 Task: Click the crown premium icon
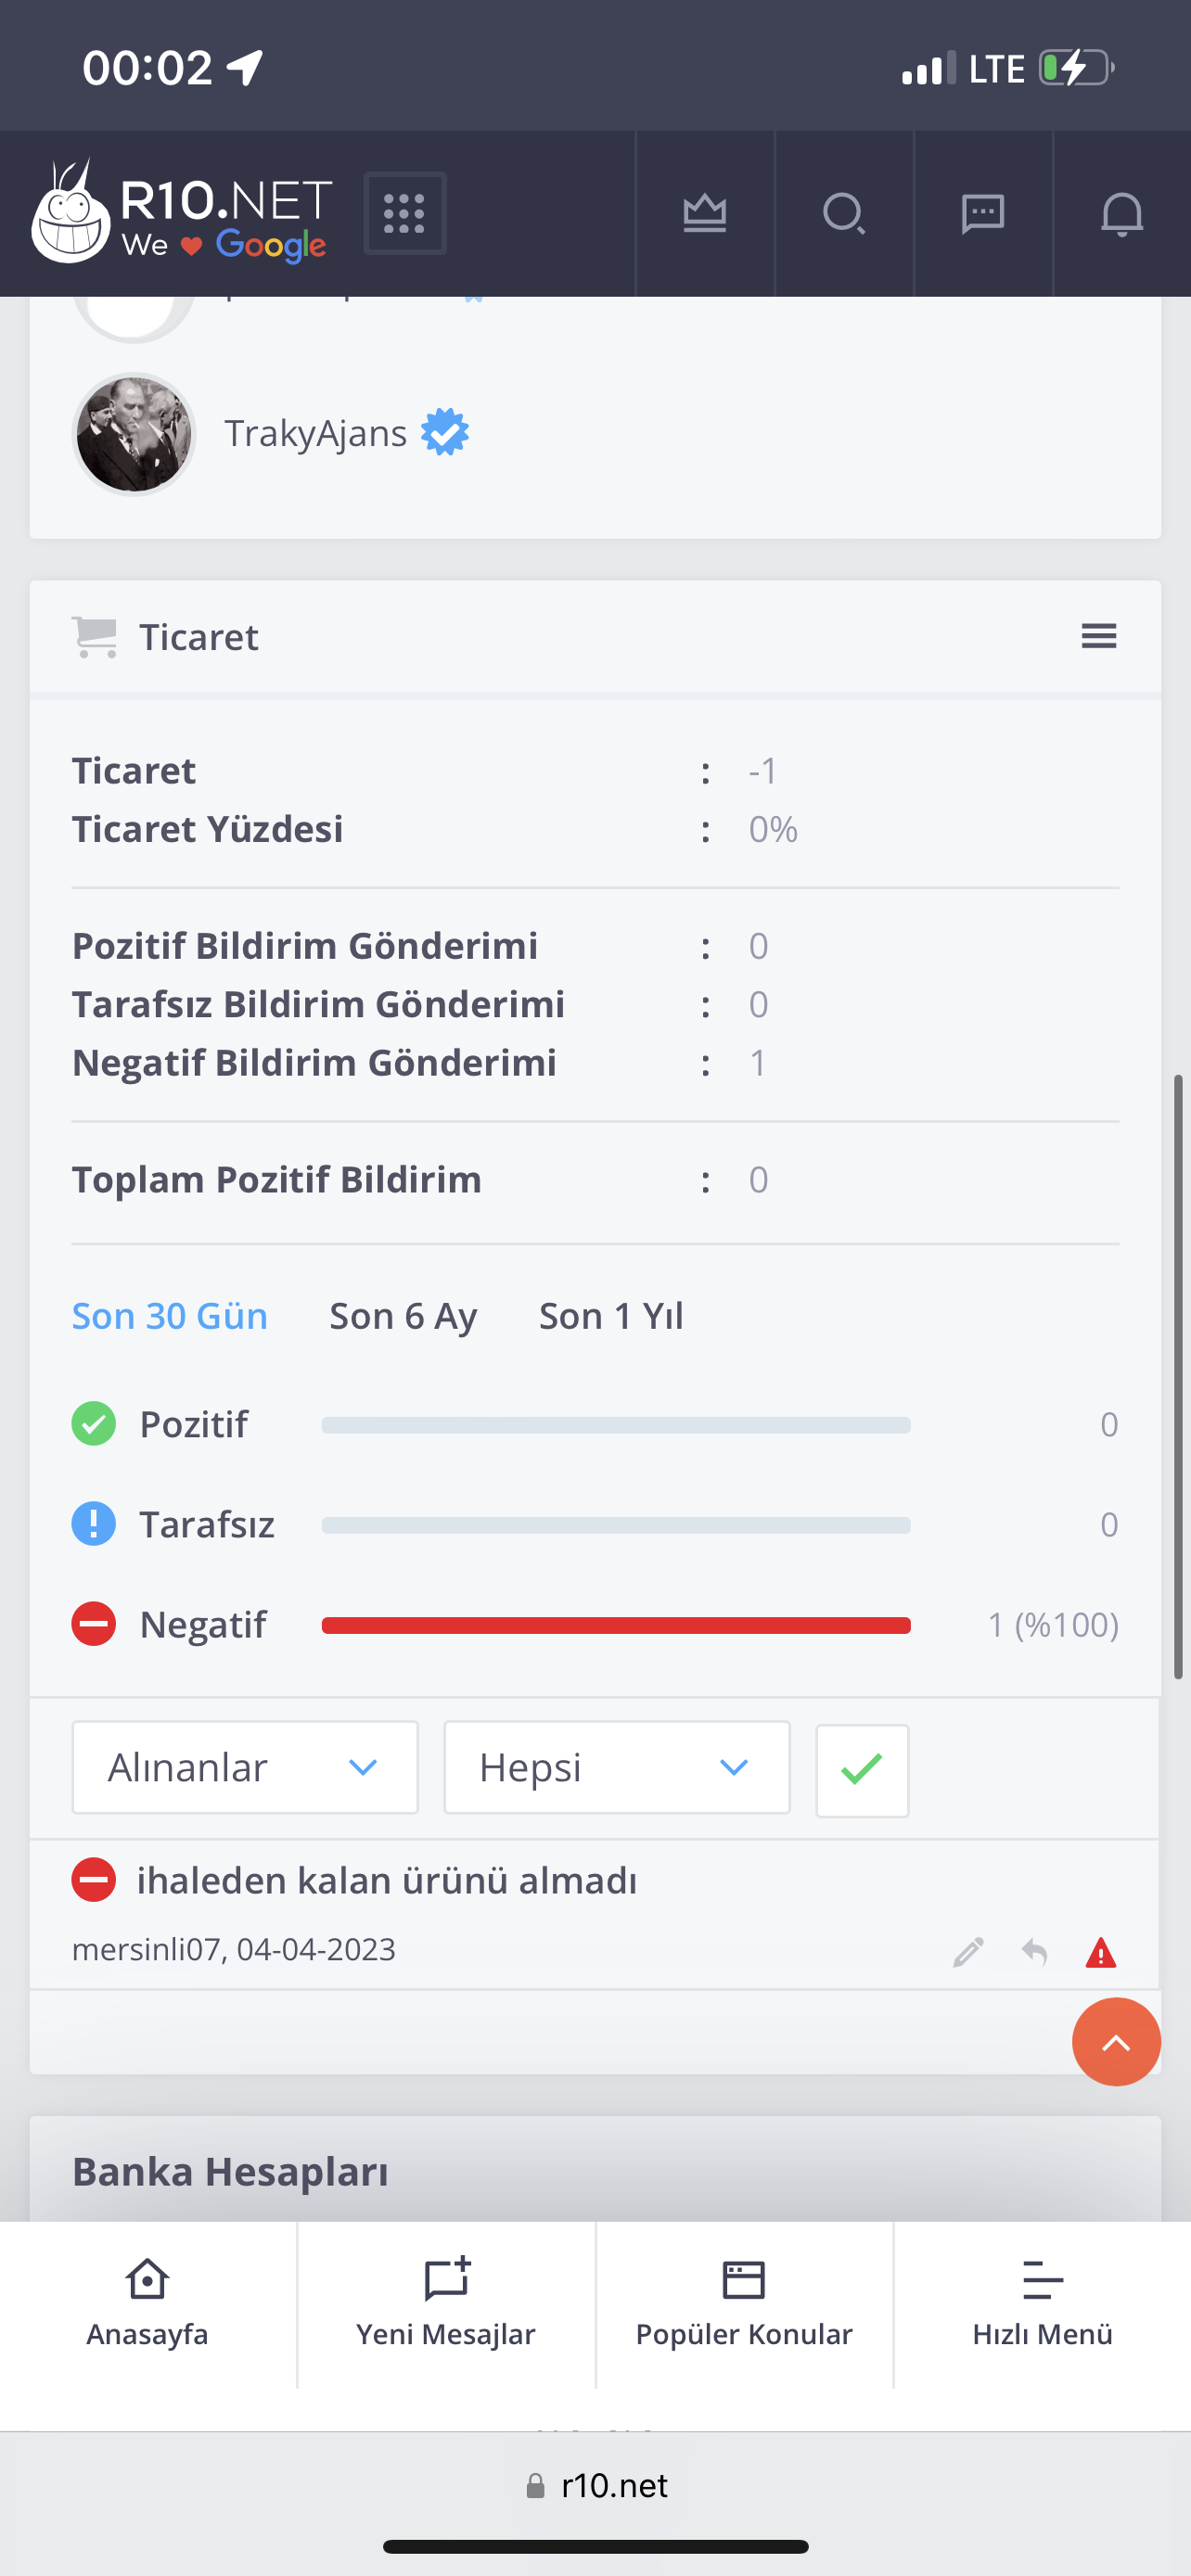(705, 213)
